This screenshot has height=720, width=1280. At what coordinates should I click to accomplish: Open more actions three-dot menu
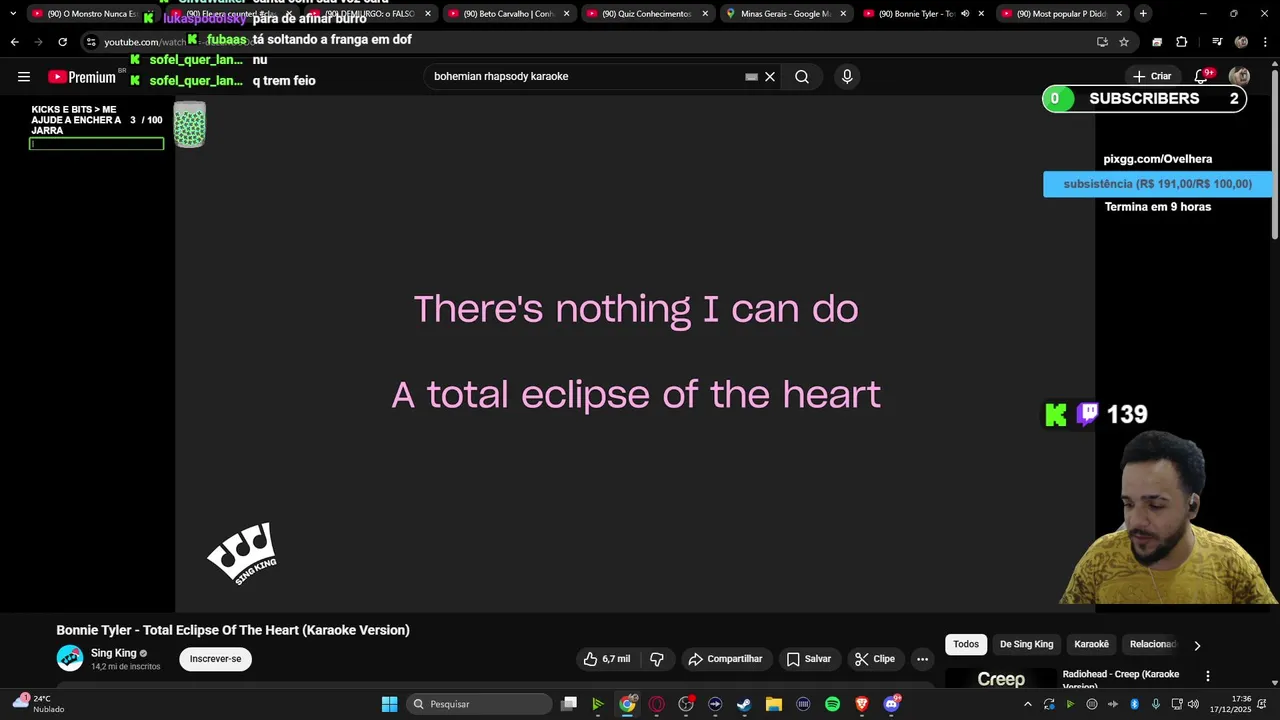point(923,659)
